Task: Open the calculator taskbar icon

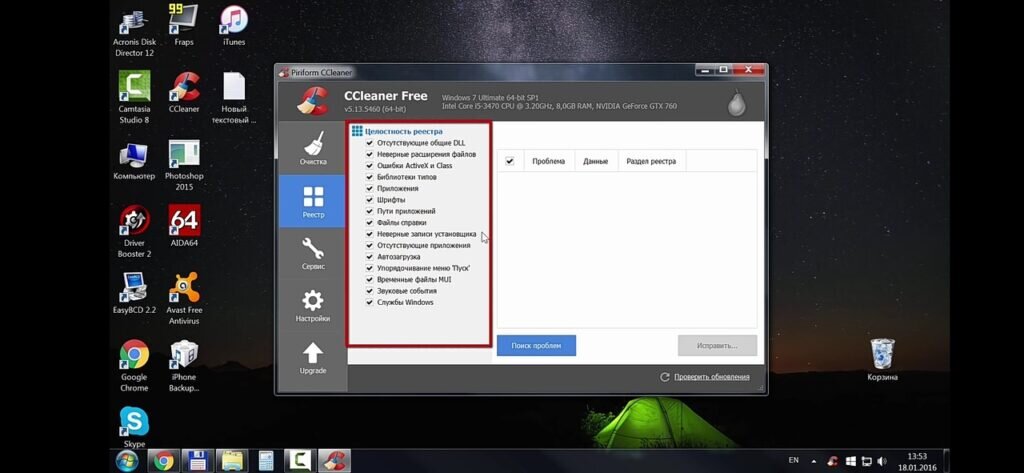Action: pos(266,461)
